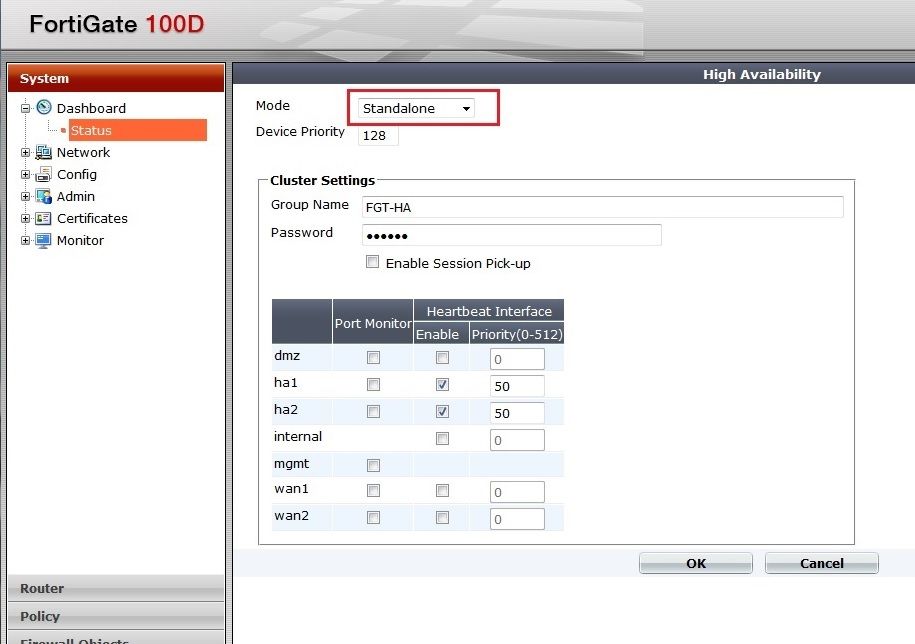The height and width of the screenshot is (644, 915).
Task: Toggle Heartbeat Enable for dmz
Action: 442,358
